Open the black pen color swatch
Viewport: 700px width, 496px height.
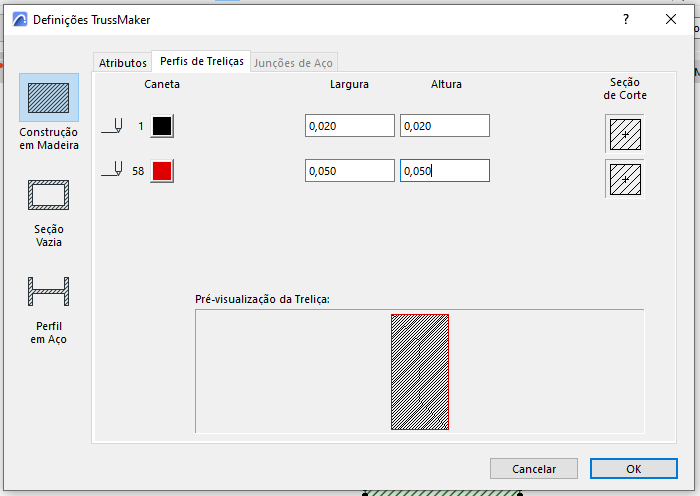pos(162,126)
